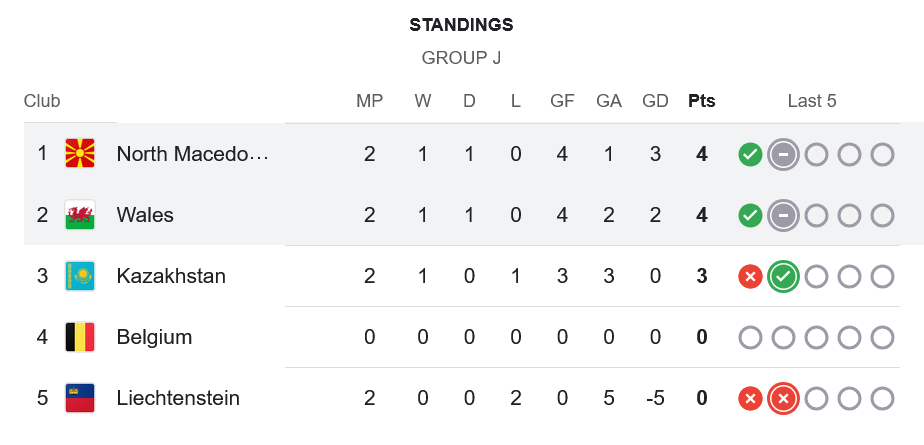Click the North Macedonia flag icon
This screenshot has height=445, width=924.
click(x=80, y=154)
